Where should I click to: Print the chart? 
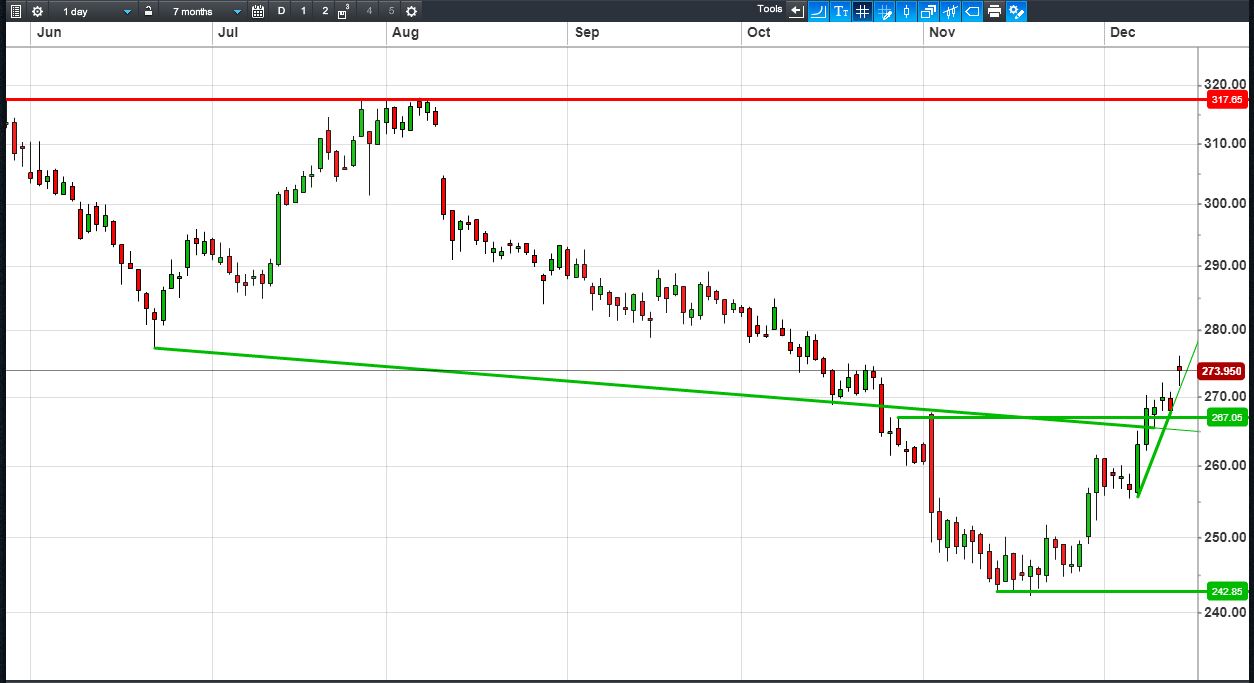994,11
